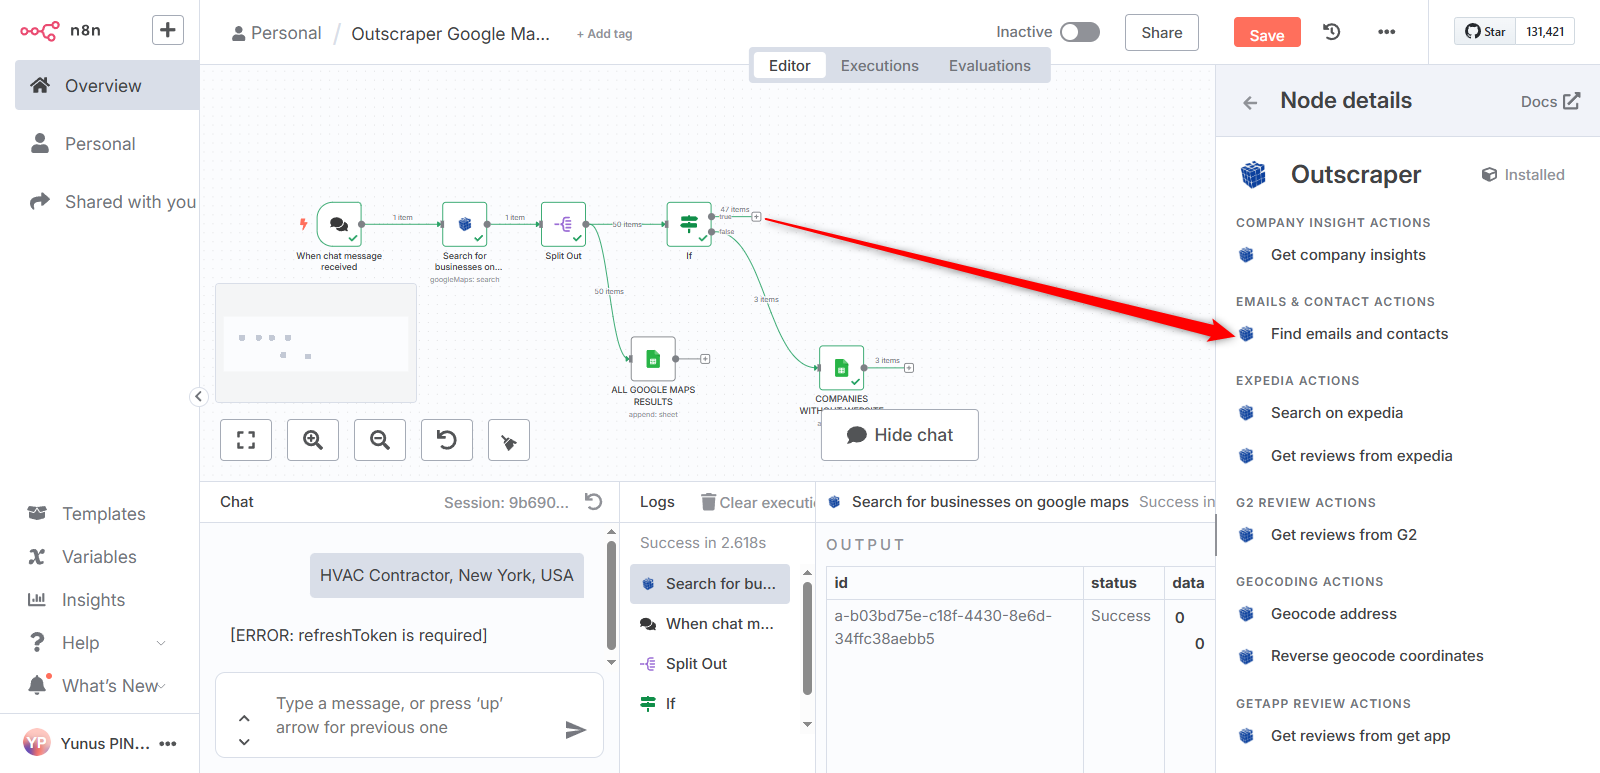1600x773 pixels.
Task: Click the workflow name title
Action: tap(450, 34)
